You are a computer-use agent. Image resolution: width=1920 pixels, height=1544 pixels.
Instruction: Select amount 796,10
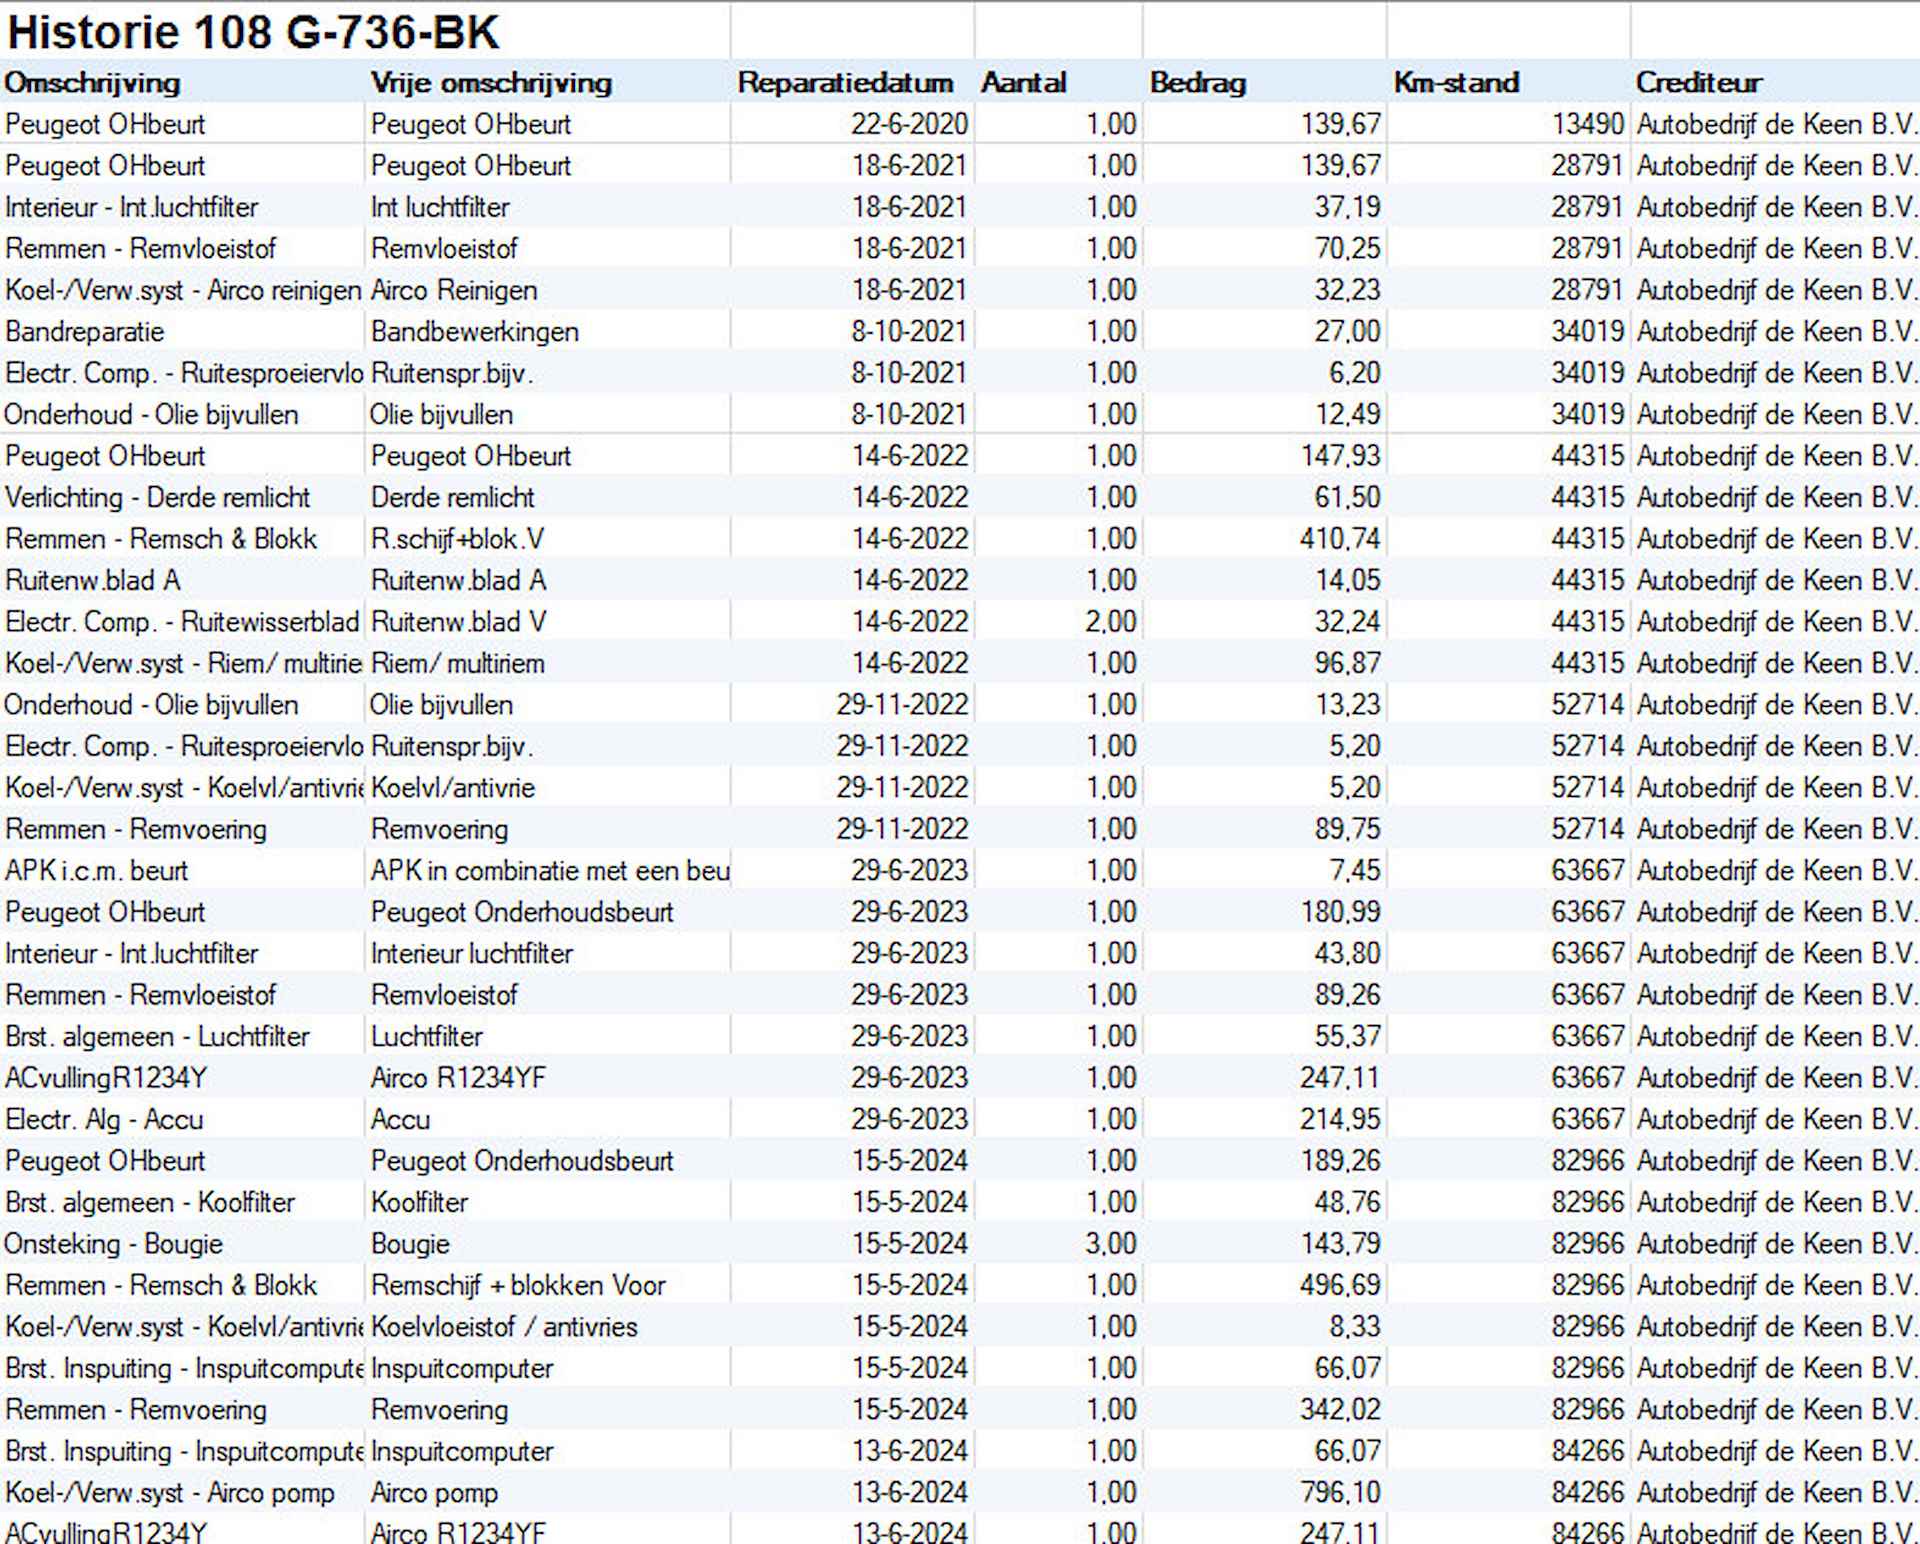[x=1340, y=1493]
